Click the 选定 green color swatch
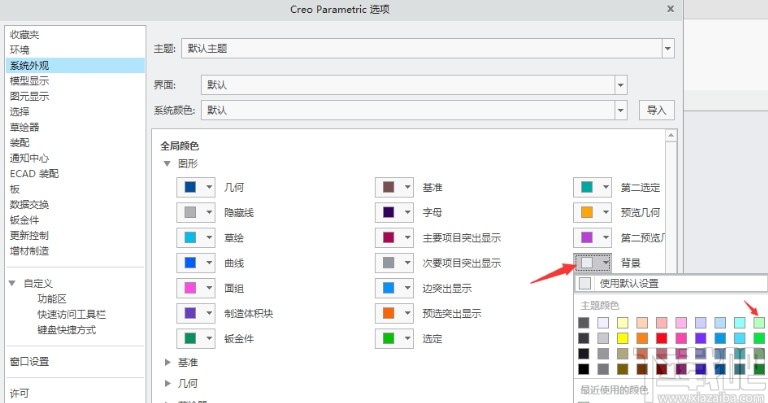Image resolution: width=768 pixels, height=403 pixels. click(x=388, y=338)
